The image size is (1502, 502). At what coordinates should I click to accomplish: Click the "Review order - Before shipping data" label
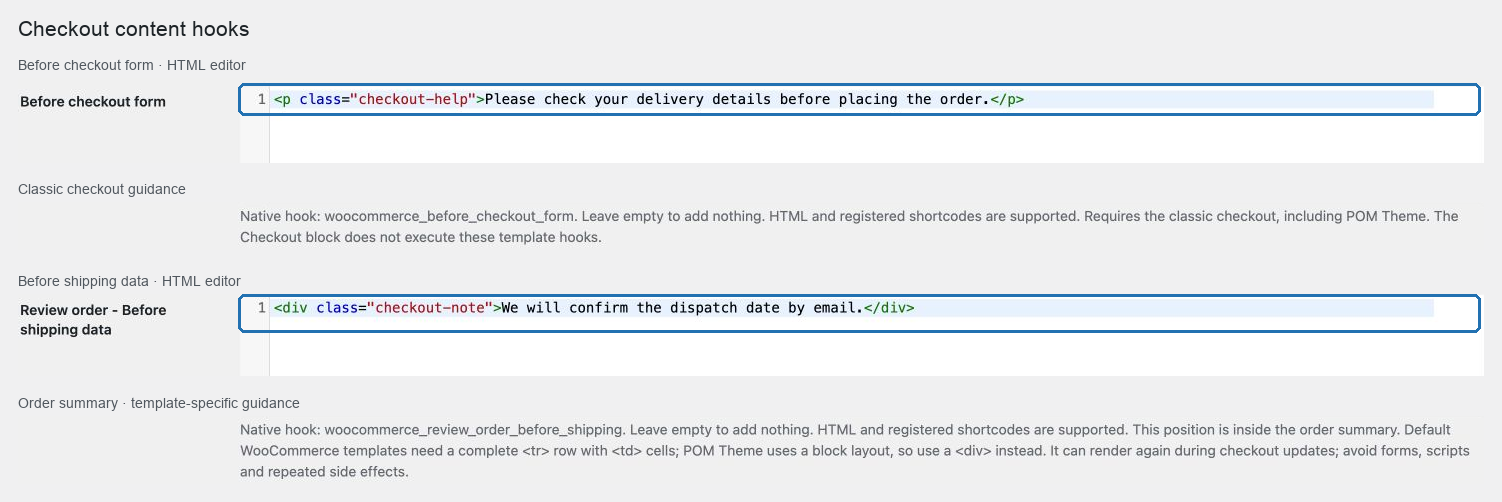pyautogui.click(x=93, y=319)
